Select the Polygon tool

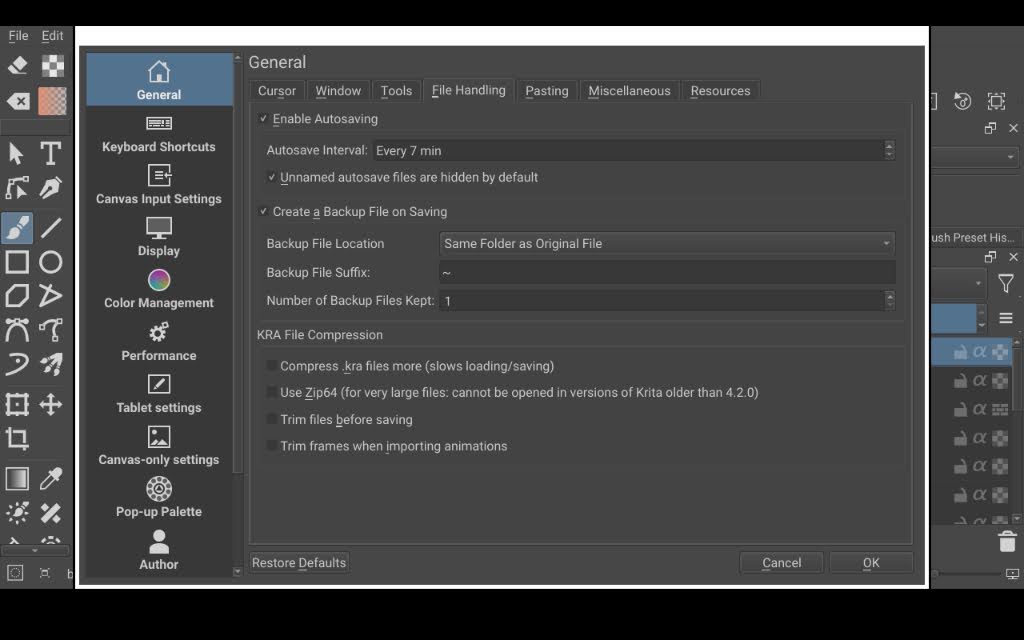click(x=17, y=296)
